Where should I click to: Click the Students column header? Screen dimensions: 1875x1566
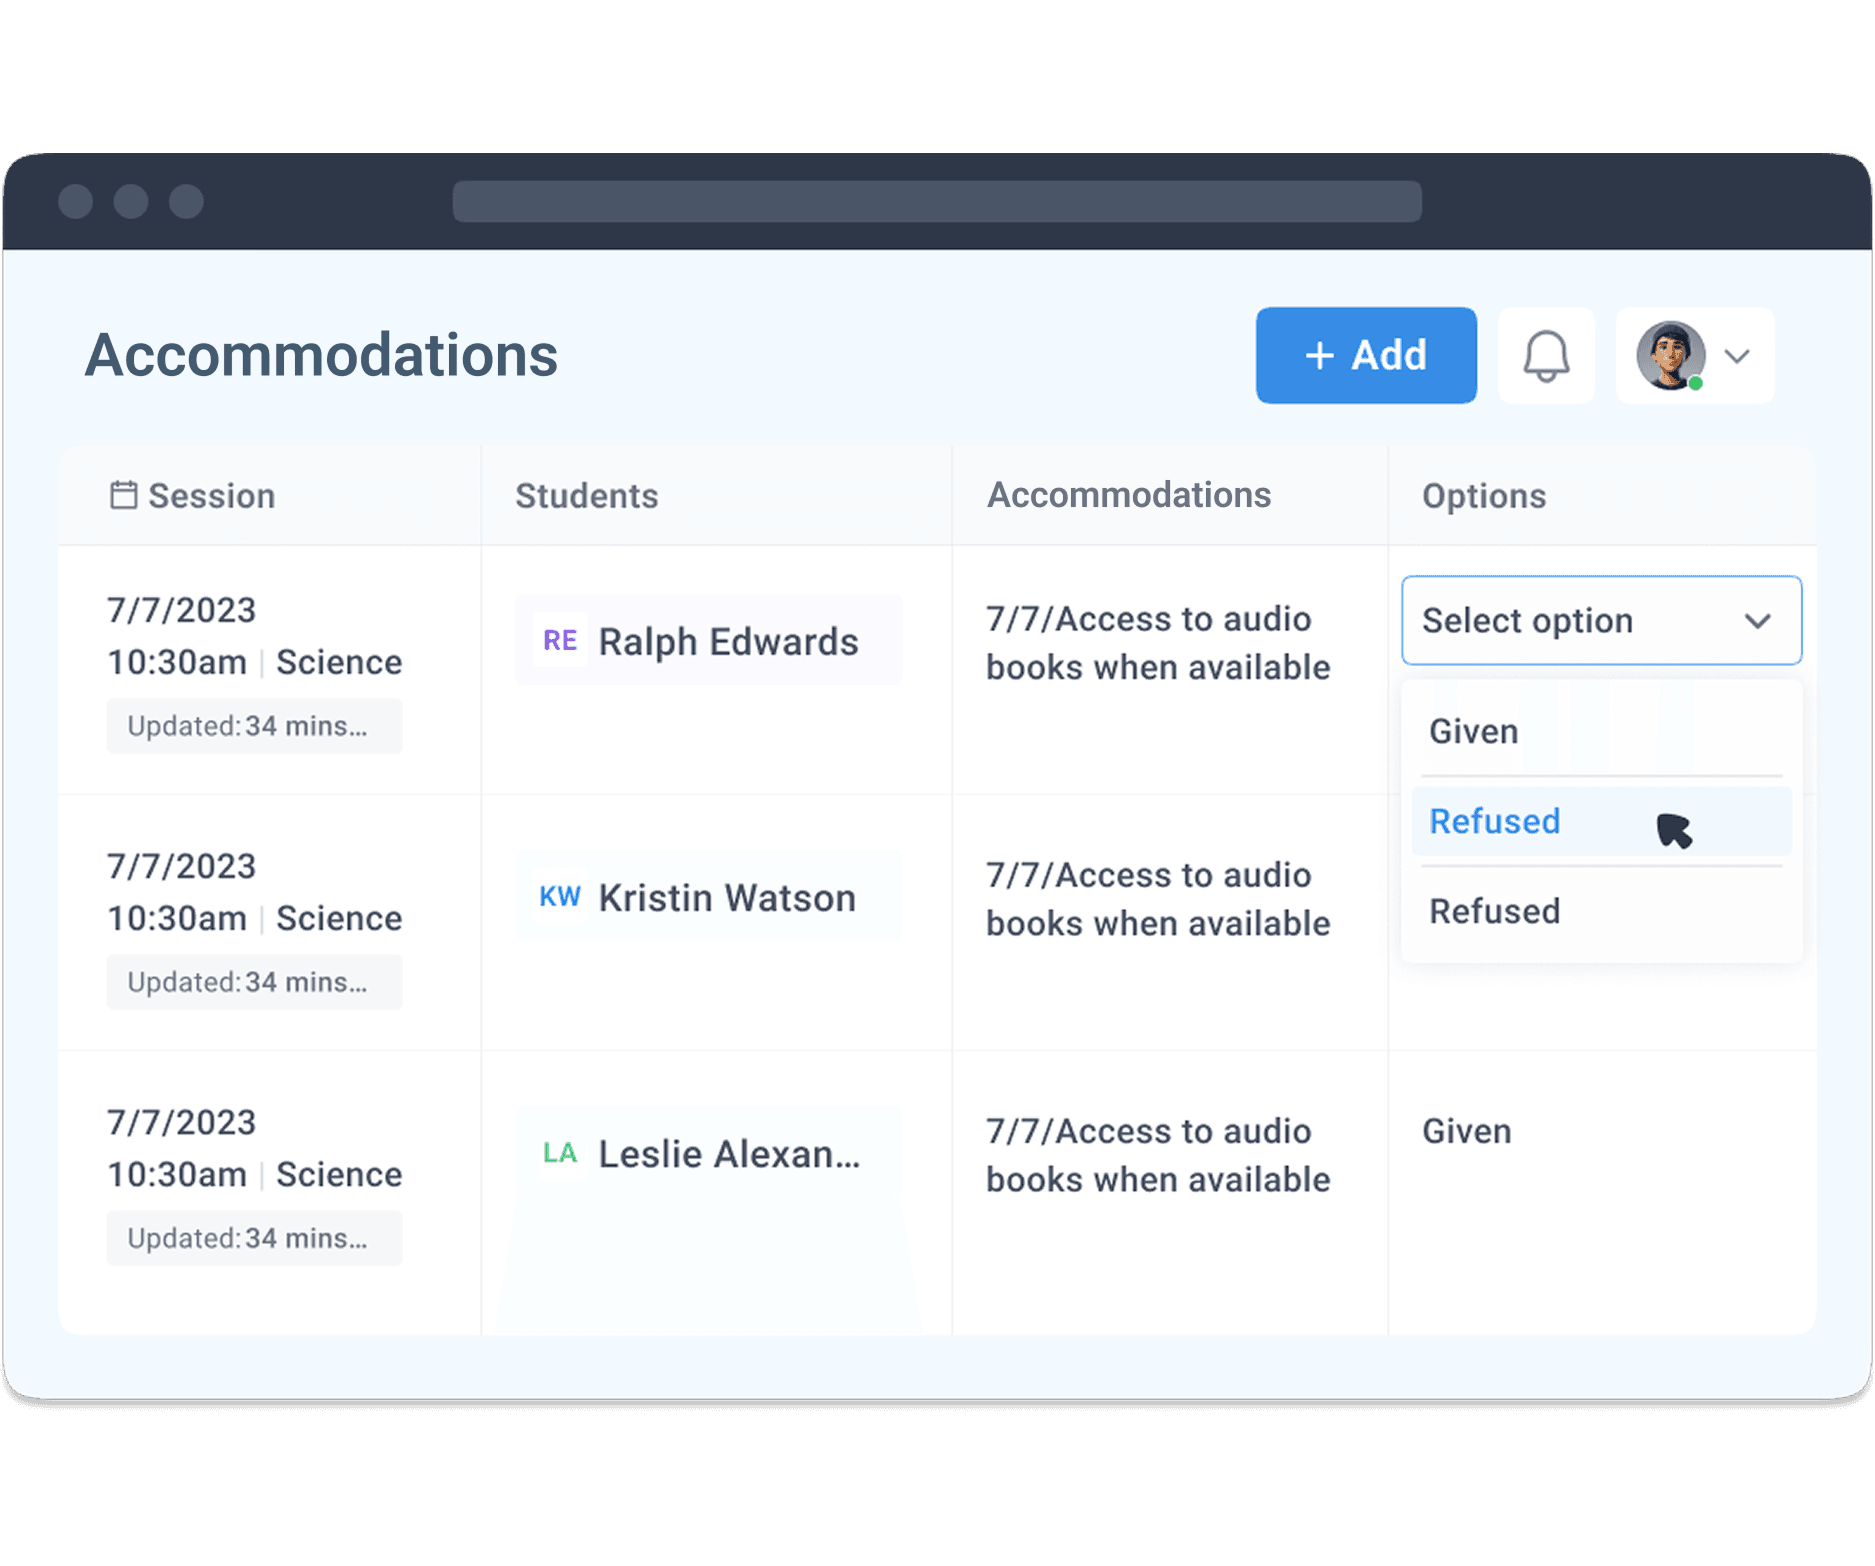pos(586,496)
